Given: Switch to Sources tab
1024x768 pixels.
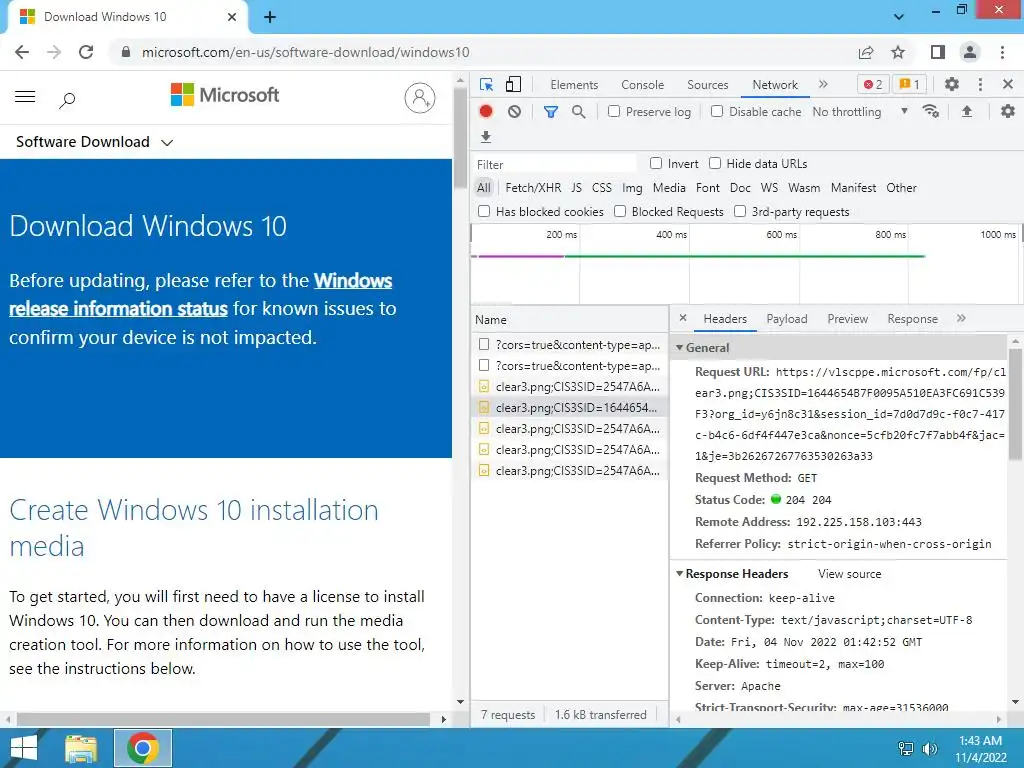Looking at the screenshot, I should click(707, 85).
